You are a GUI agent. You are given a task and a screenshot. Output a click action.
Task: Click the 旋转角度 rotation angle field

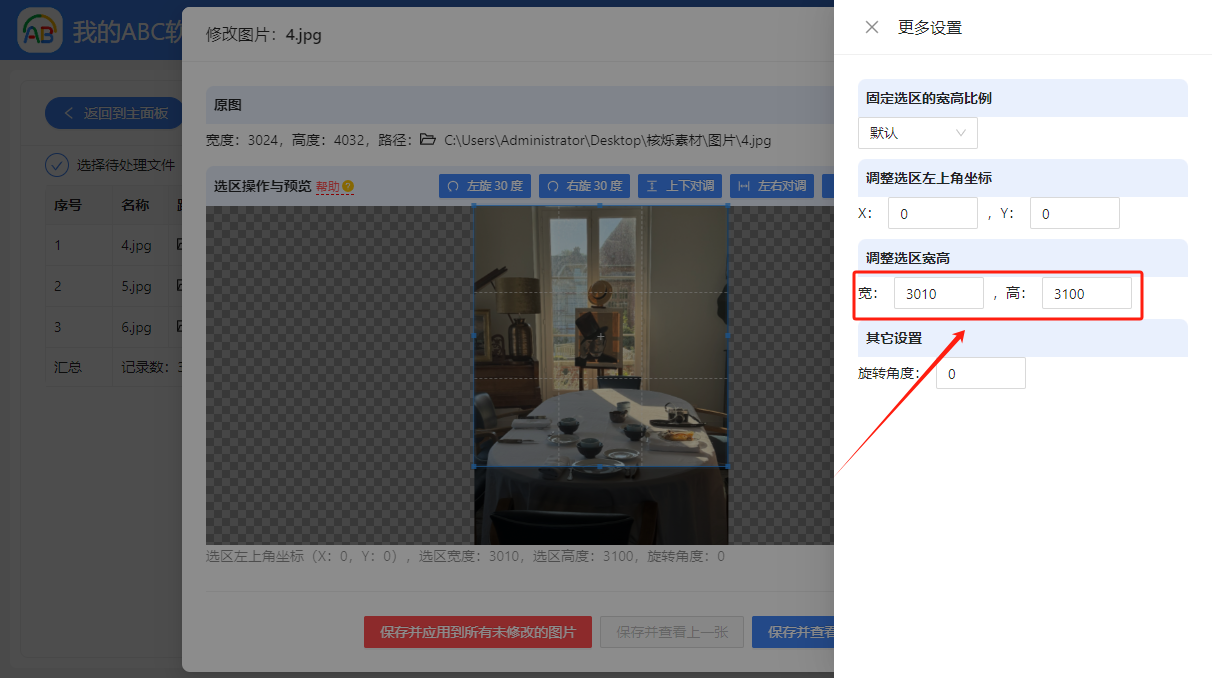981,373
